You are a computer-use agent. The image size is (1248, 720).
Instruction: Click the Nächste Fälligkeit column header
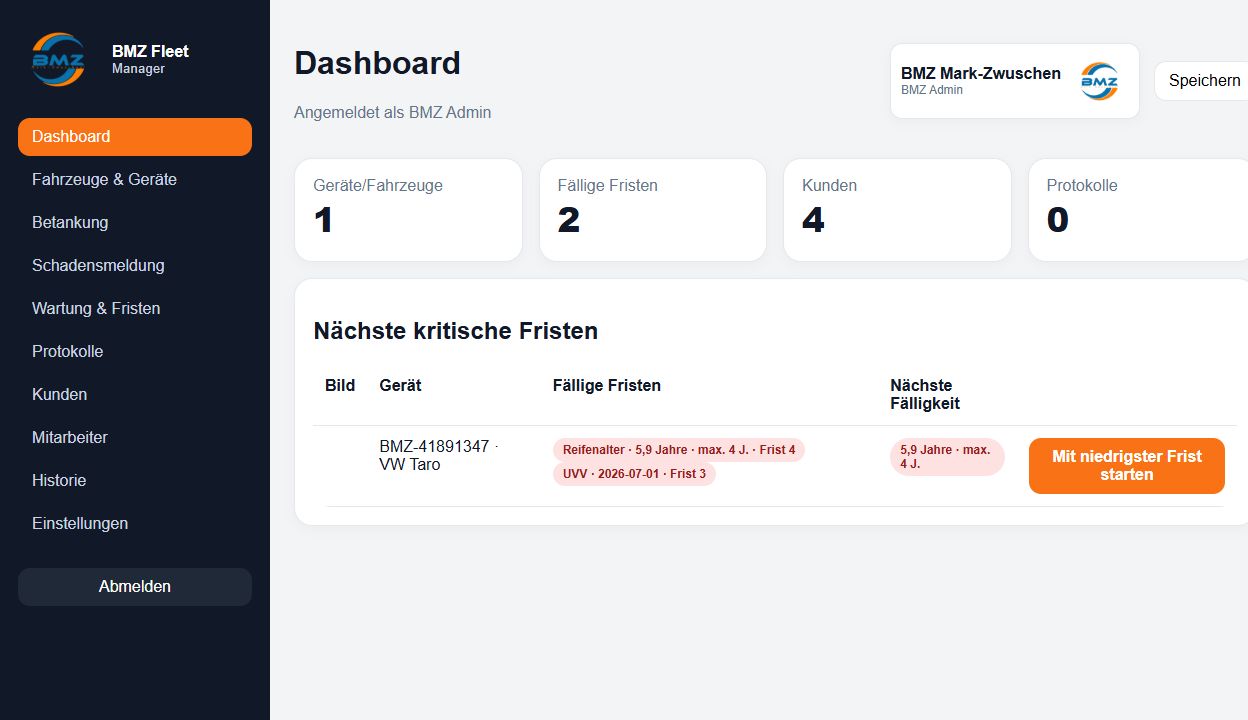[925, 395]
